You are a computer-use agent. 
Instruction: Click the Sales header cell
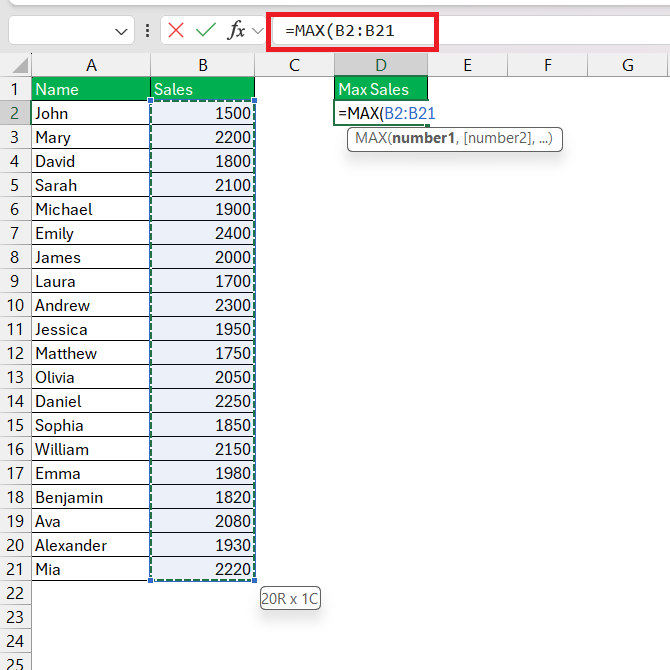coord(203,89)
